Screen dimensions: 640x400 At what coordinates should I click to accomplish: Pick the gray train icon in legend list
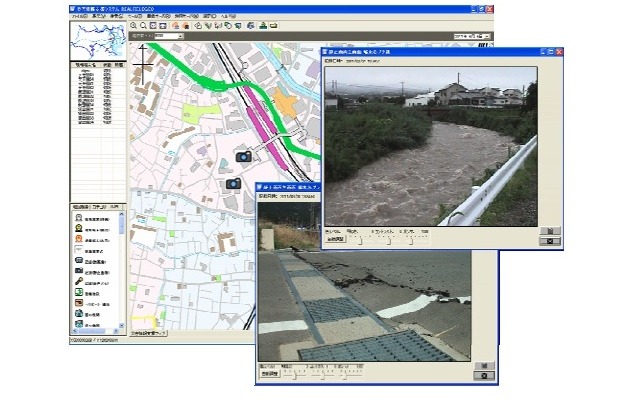tap(79, 218)
